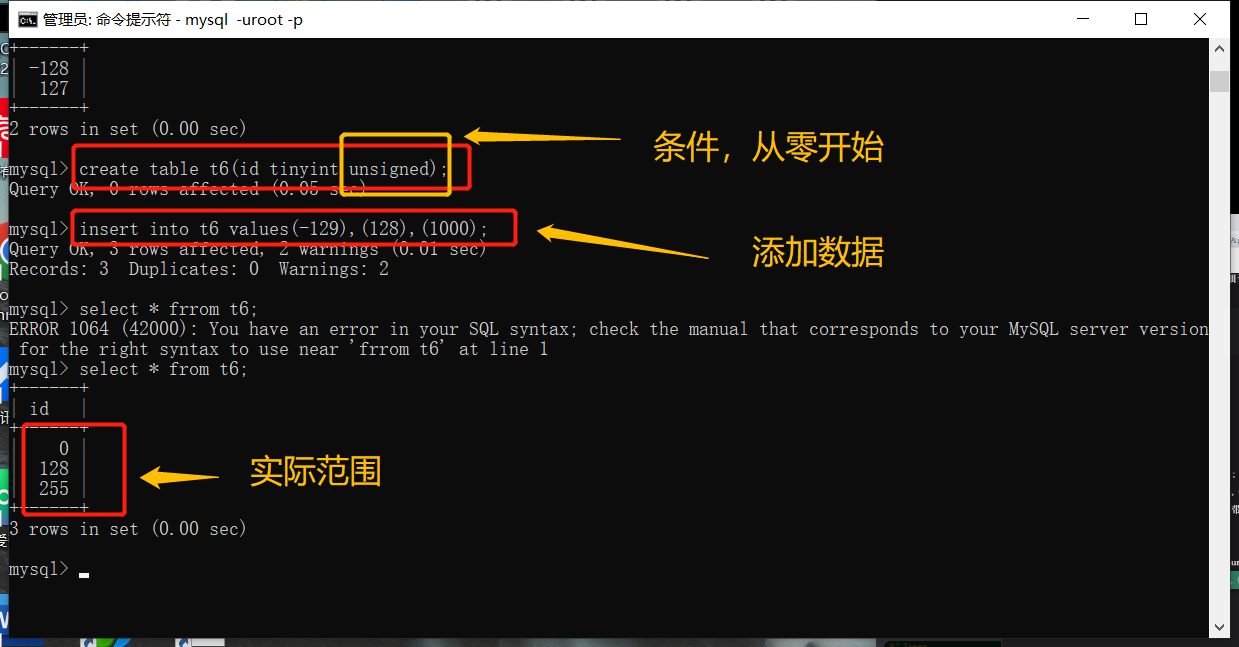Click the scrollbar up arrow

[1218, 48]
